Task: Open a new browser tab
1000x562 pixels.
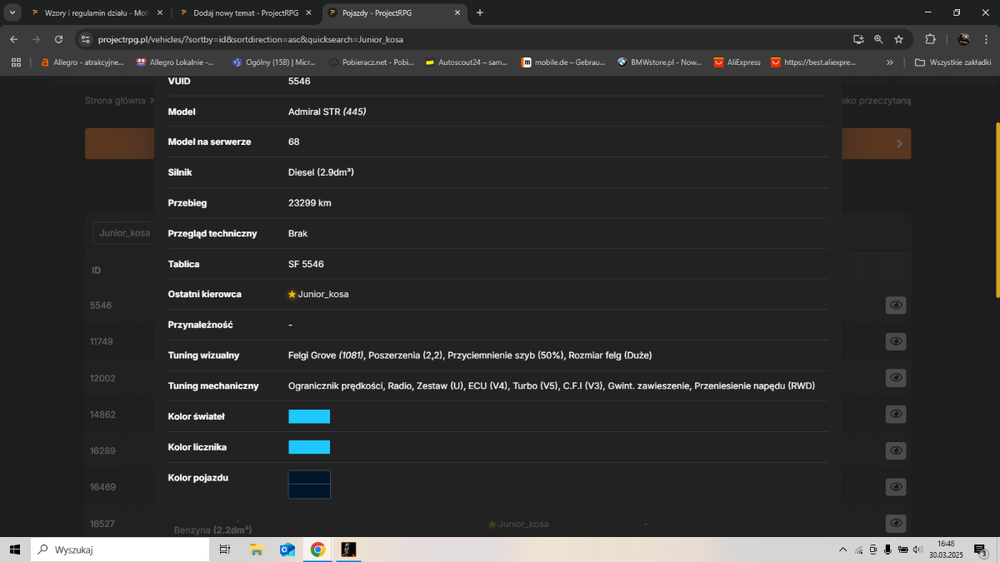Action: point(480,13)
